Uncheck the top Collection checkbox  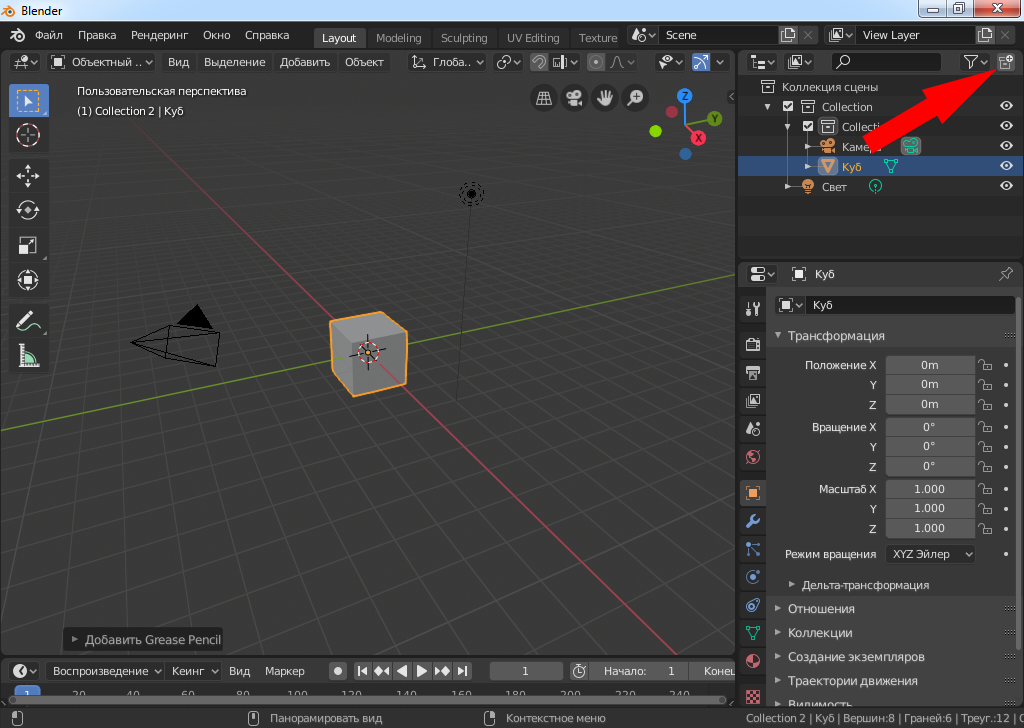788,107
